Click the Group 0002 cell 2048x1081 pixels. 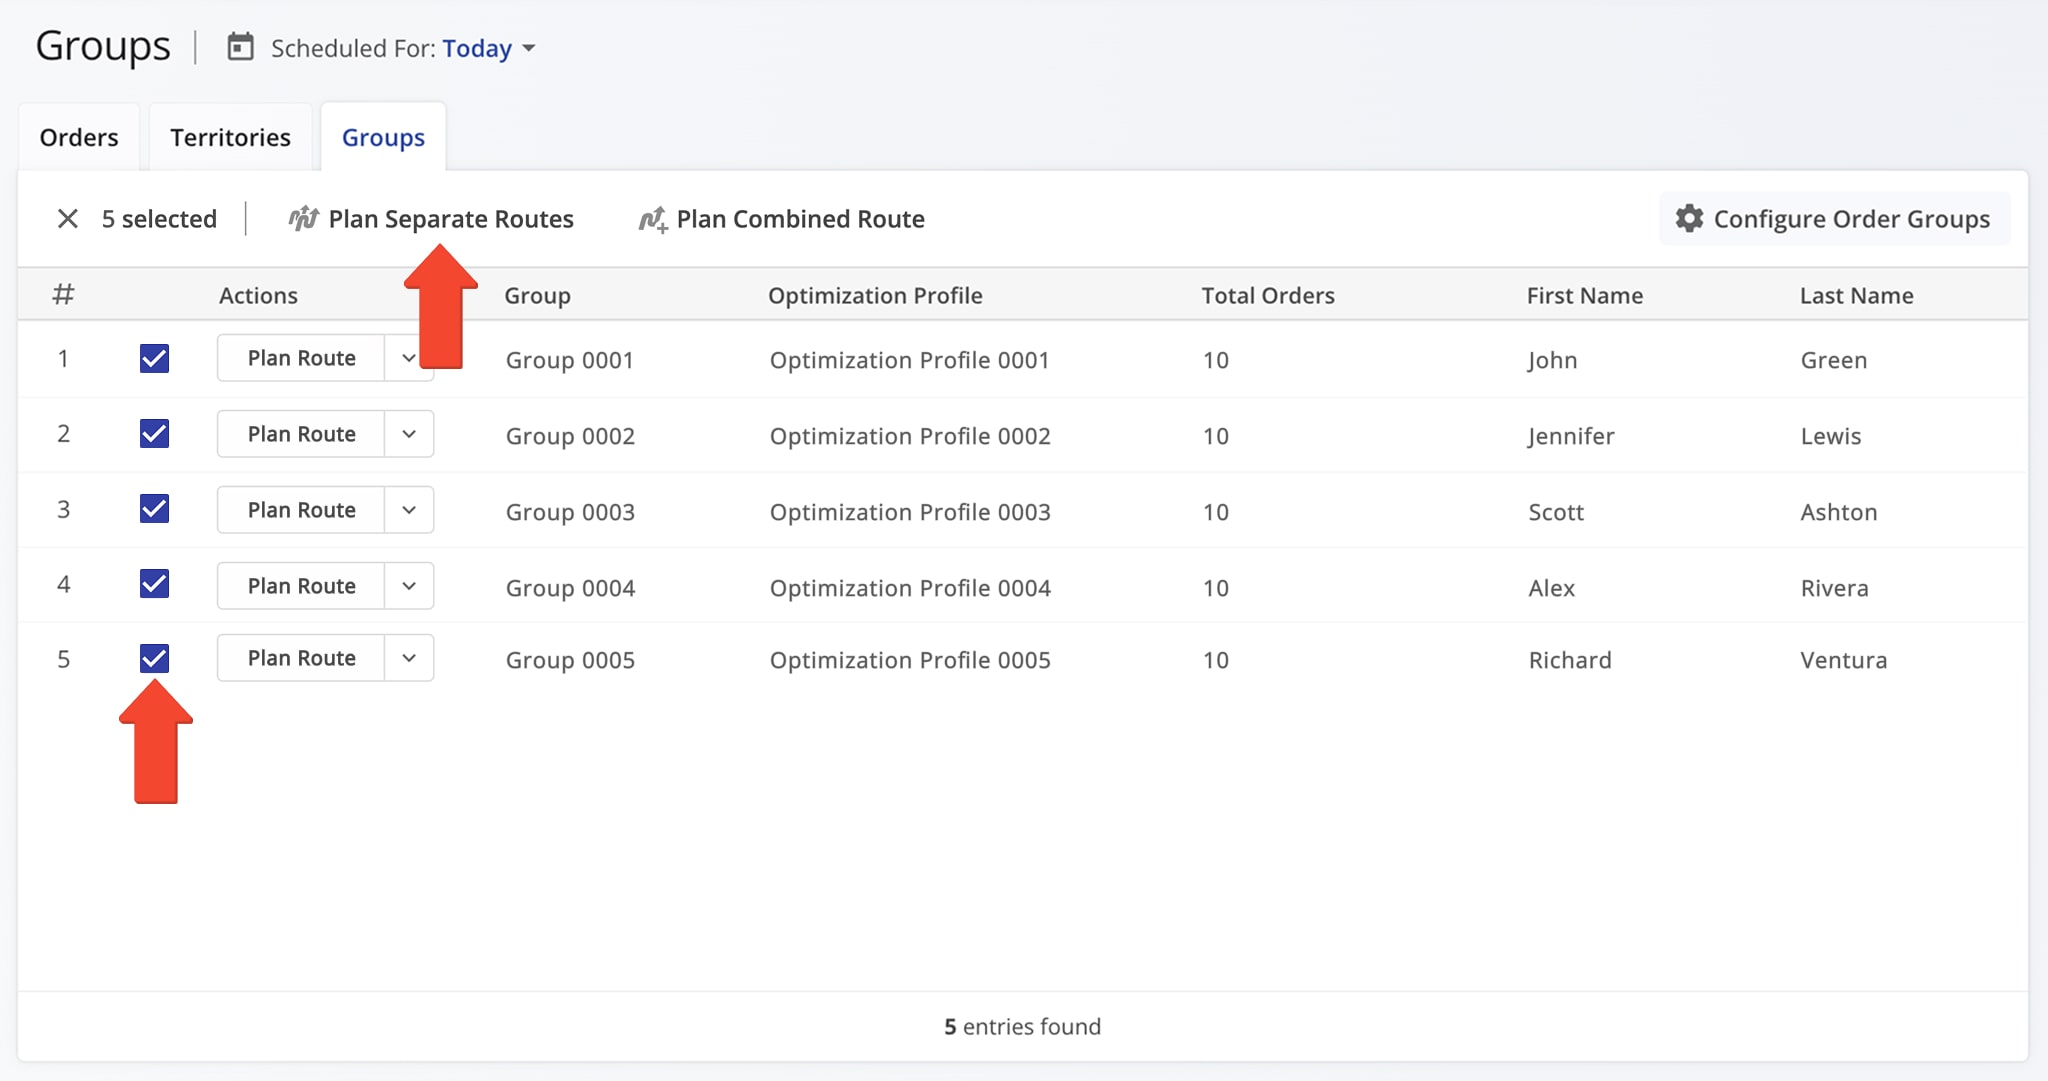point(570,436)
